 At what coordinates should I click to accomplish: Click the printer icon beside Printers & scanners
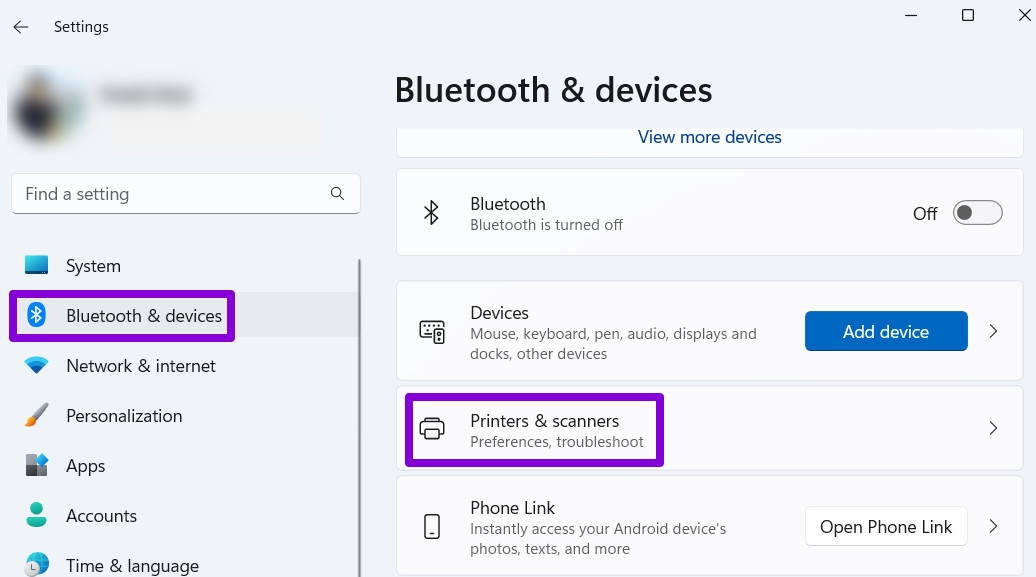(x=432, y=429)
